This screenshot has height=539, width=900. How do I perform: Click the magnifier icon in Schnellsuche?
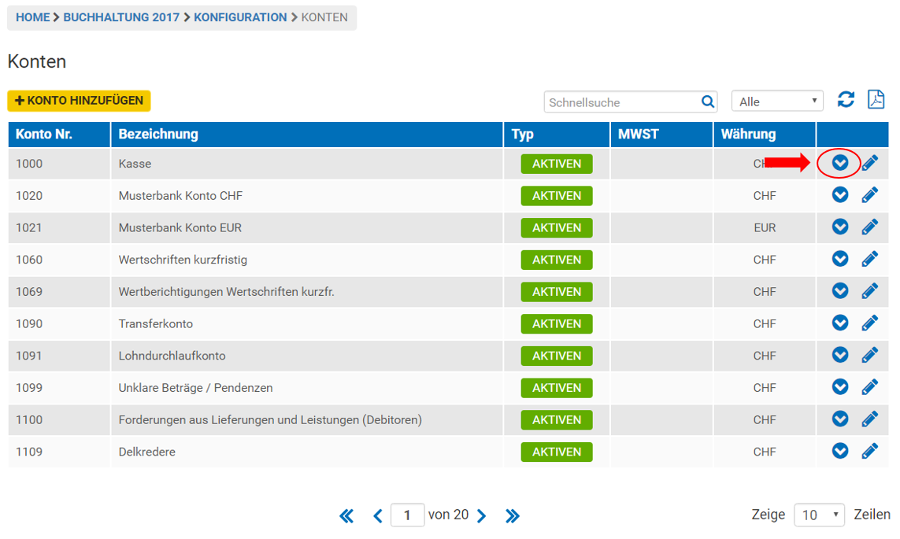[708, 102]
